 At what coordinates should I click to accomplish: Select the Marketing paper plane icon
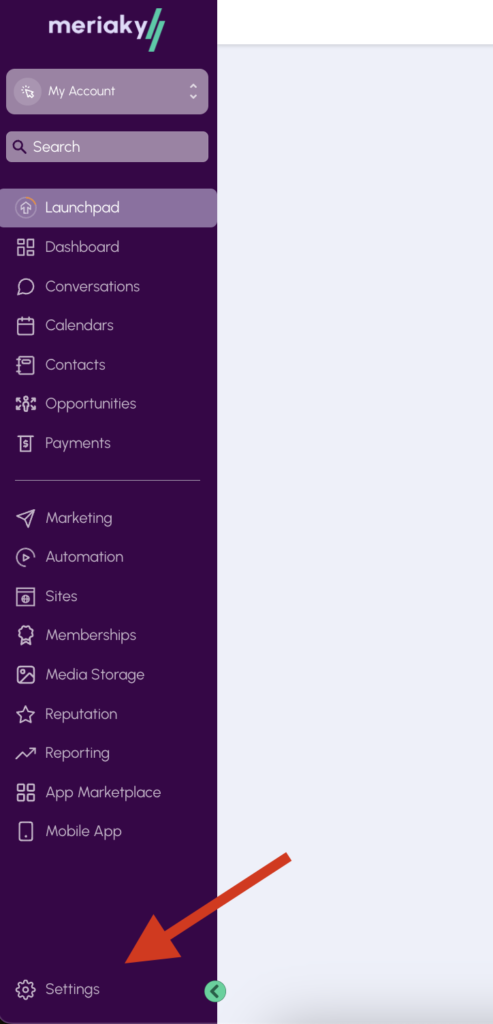point(25,519)
